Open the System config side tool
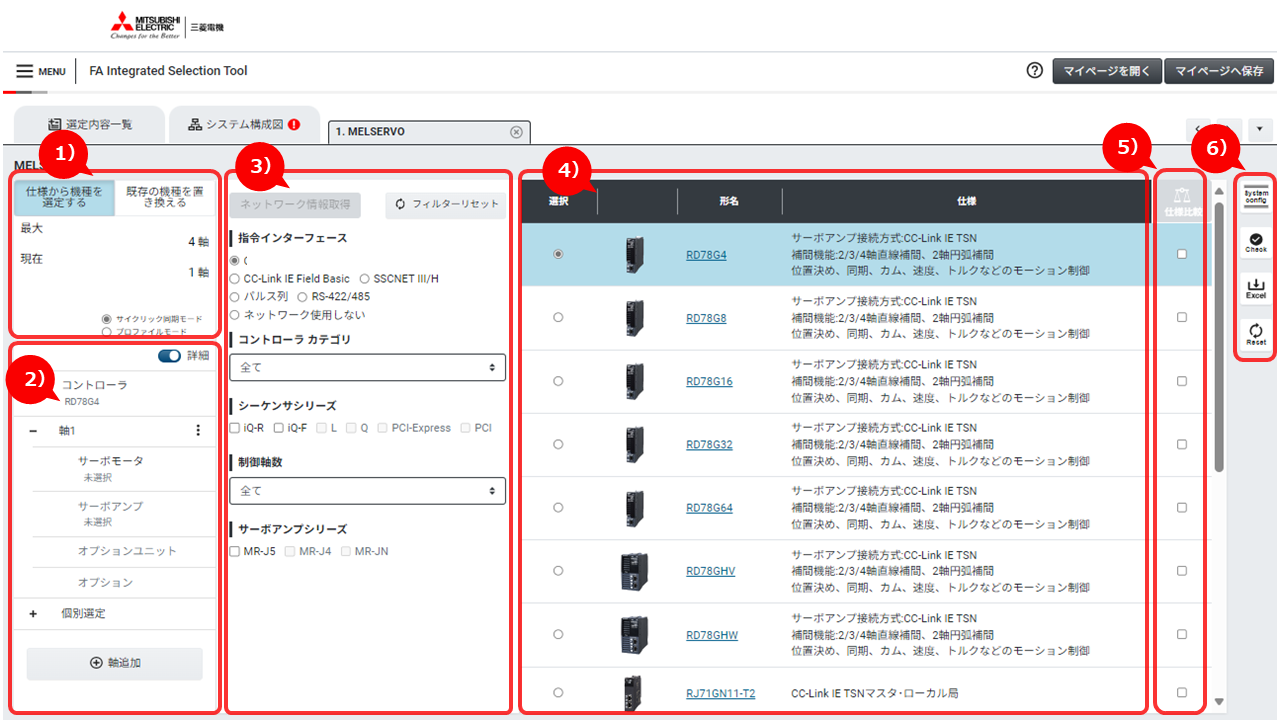 (1255, 196)
